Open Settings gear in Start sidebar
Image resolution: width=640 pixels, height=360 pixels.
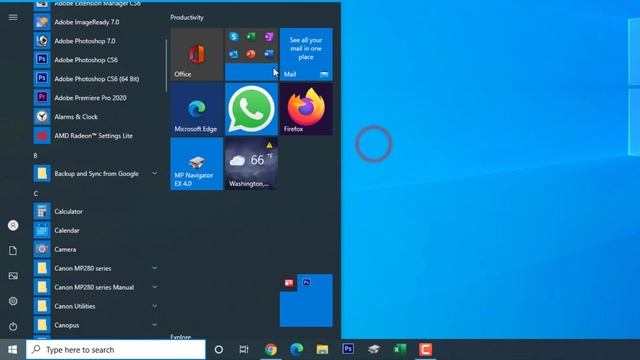pyautogui.click(x=13, y=301)
